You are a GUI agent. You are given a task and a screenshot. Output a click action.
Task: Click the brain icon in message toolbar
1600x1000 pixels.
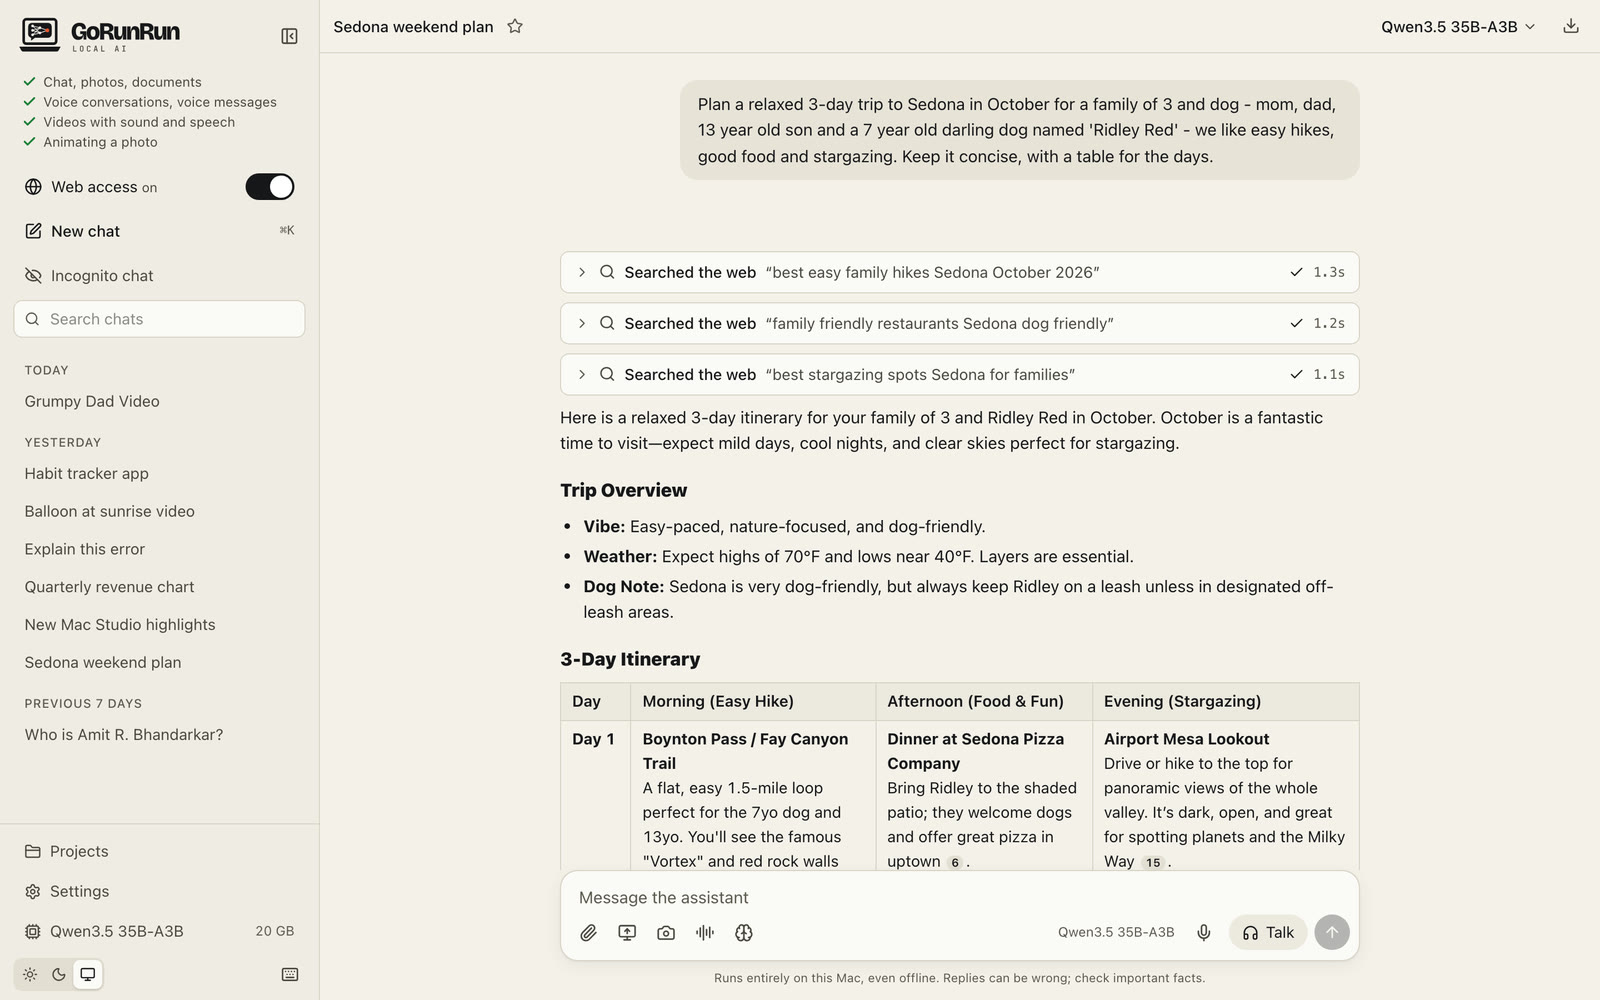[x=744, y=933]
